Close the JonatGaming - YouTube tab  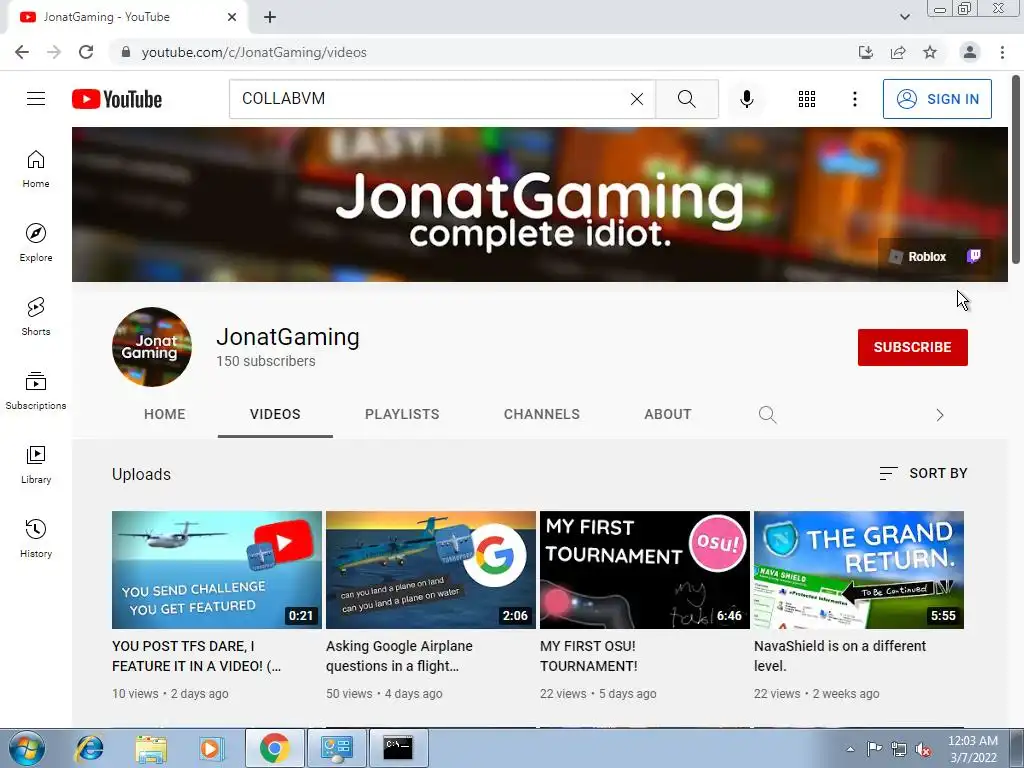pos(232,17)
